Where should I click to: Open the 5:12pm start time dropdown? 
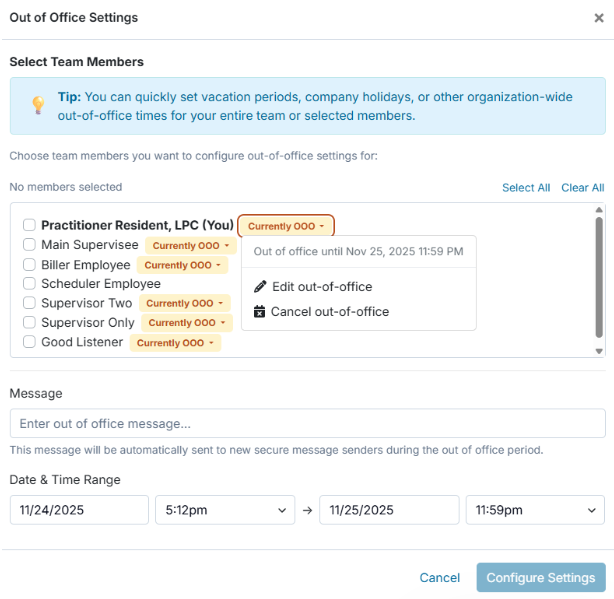click(225, 510)
